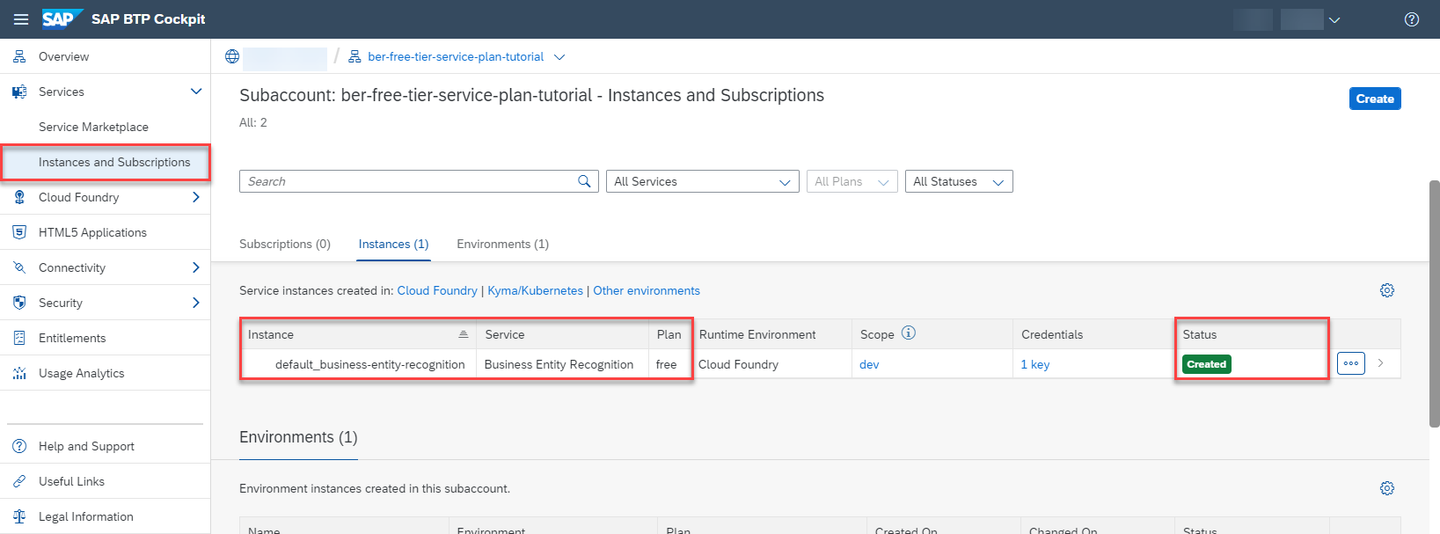Viewport: 1440px width, 534px height.
Task: Click the Cloud Foundry sidebar icon
Action: [x=19, y=197]
